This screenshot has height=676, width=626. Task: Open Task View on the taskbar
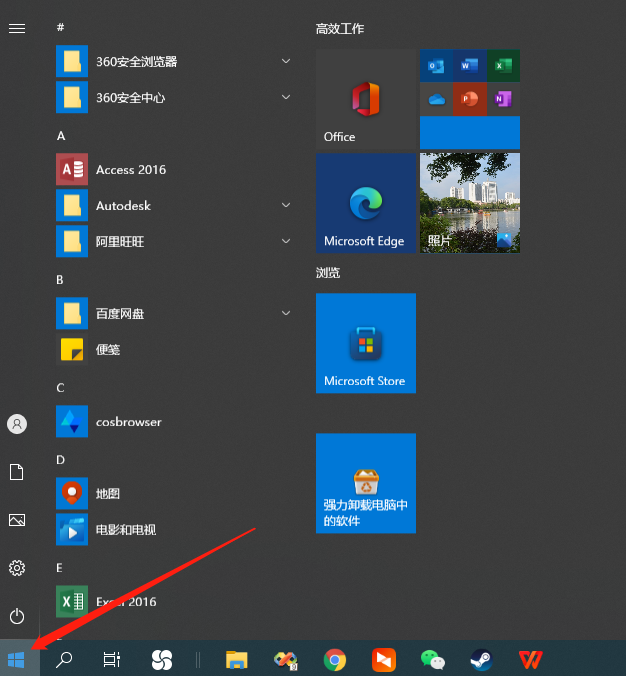point(112,660)
